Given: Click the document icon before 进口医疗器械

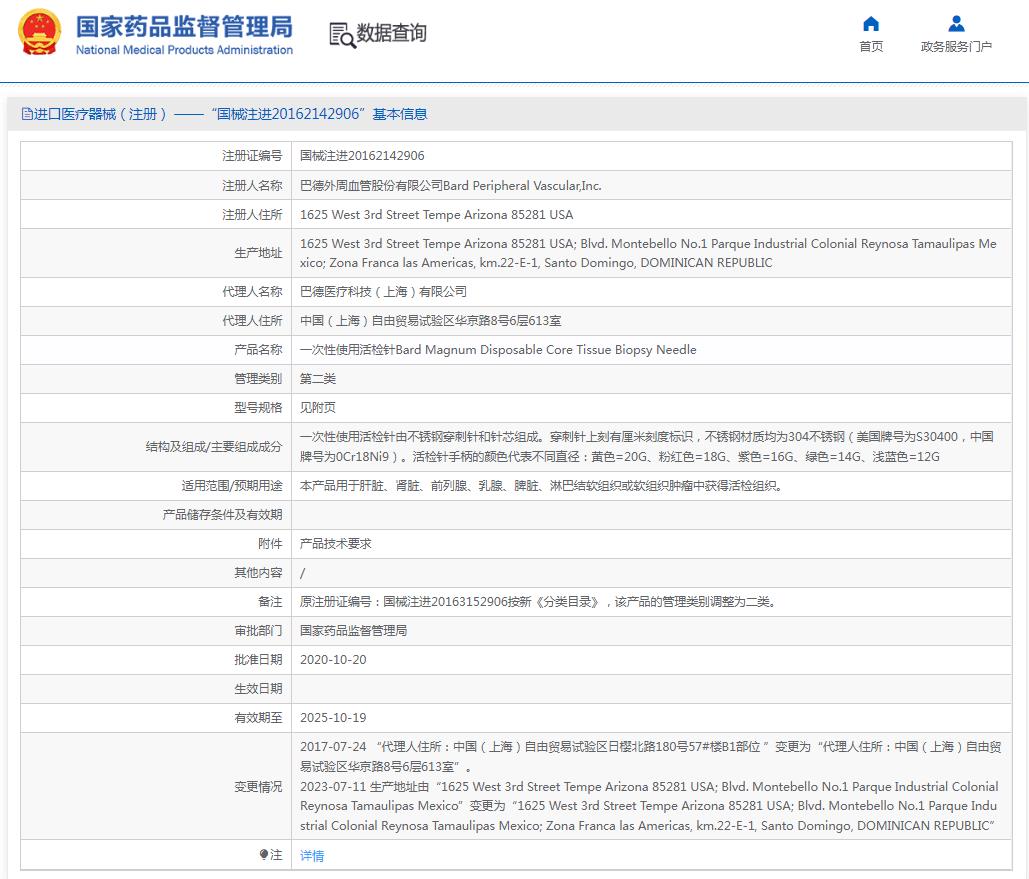Looking at the screenshot, I should (x=27, y=114).
